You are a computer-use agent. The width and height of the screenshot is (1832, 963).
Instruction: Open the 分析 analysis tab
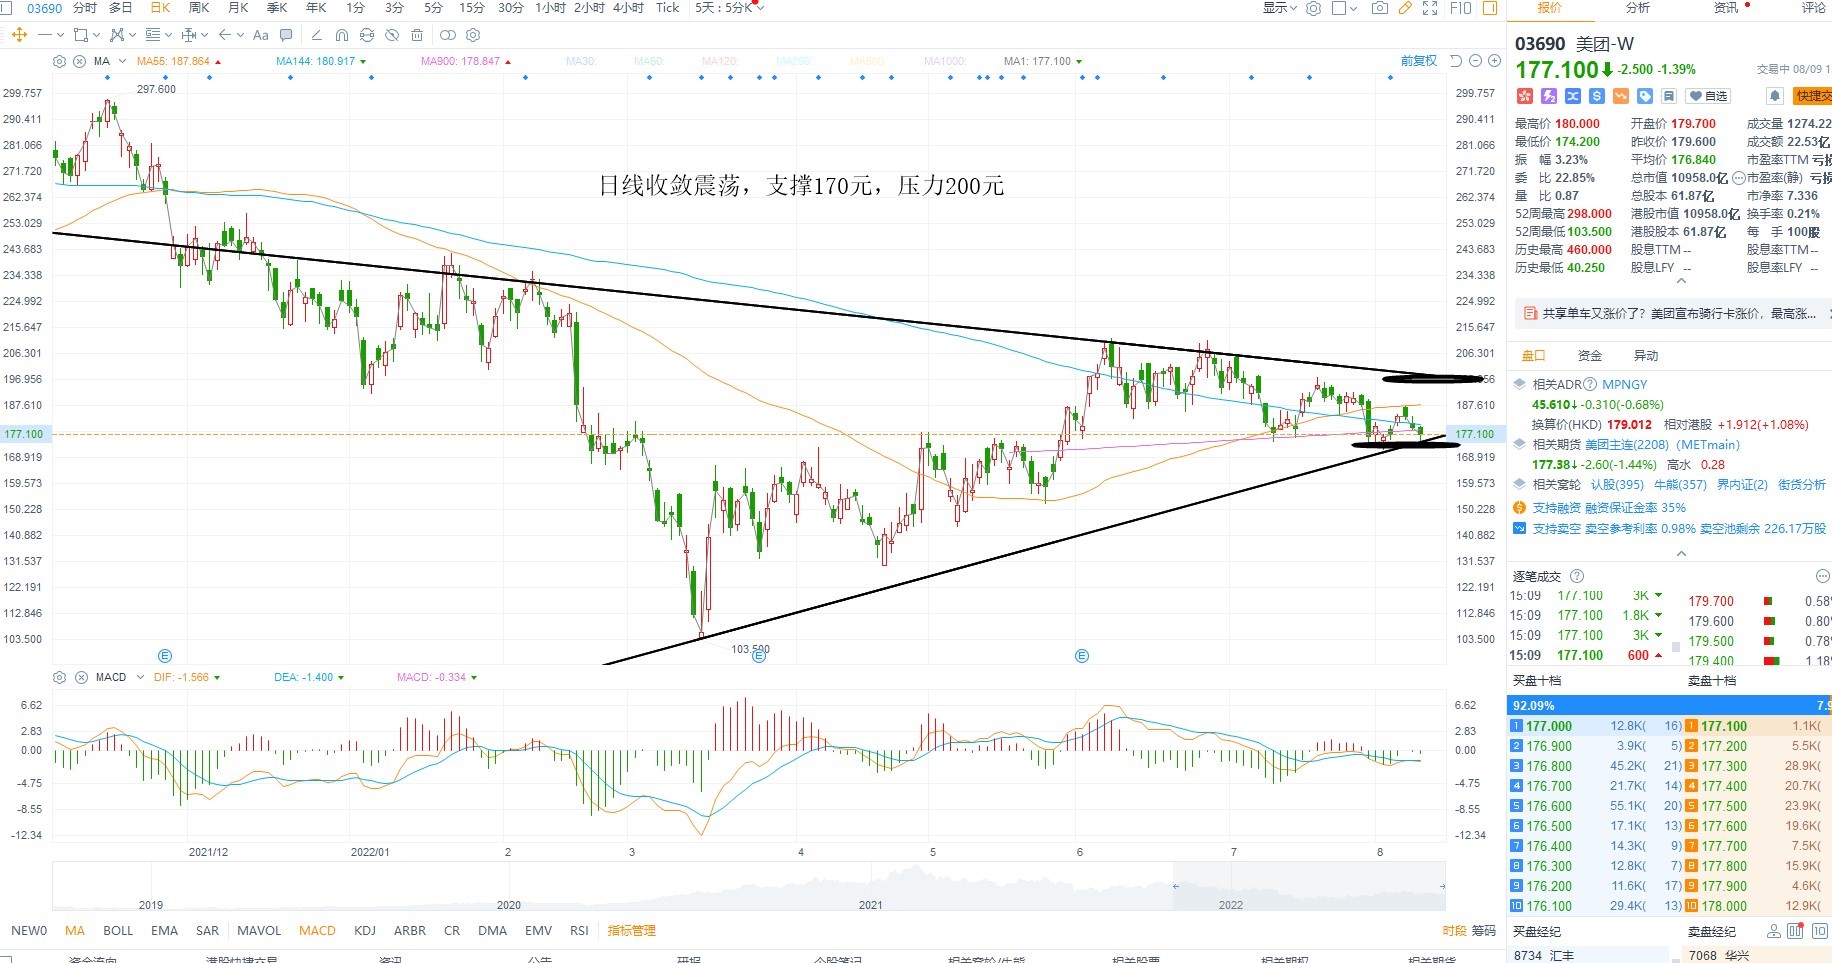(x=1638, y=8)
